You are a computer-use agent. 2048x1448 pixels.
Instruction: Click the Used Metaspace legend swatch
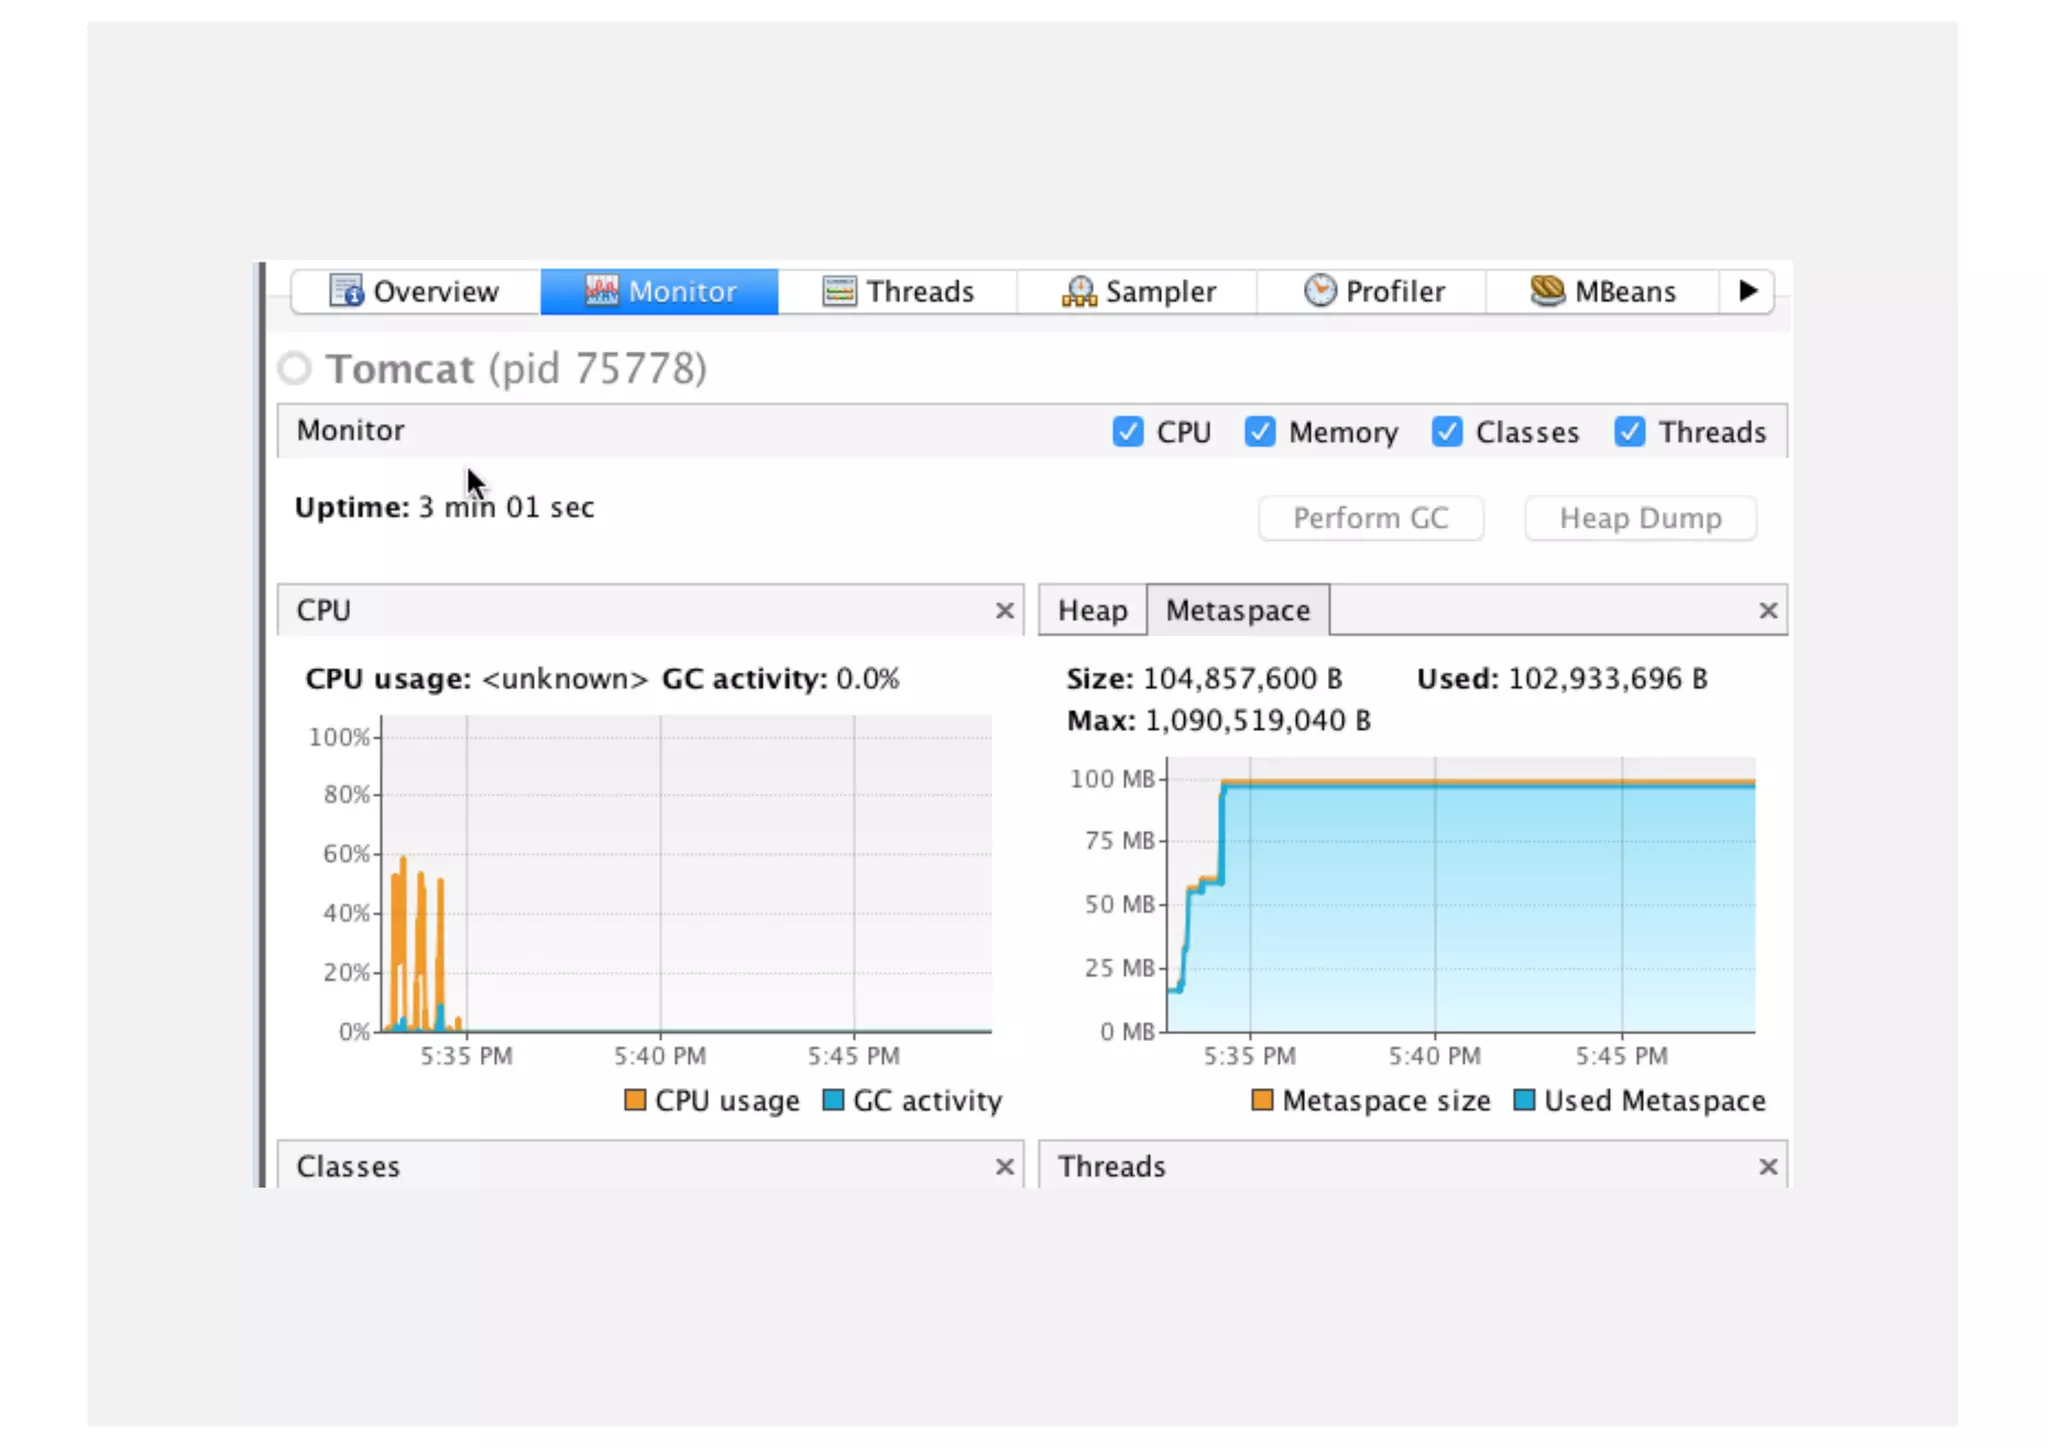(x=1524, y=1101)
